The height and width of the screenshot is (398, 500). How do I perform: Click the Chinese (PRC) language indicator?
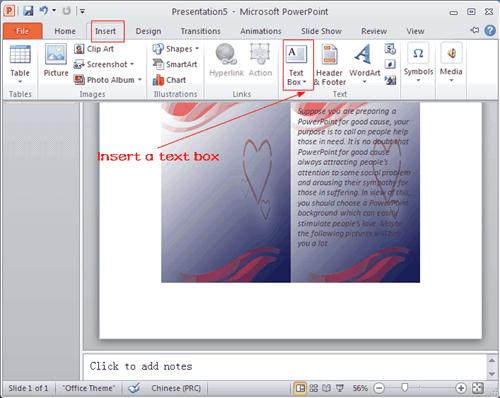[176, 388]
